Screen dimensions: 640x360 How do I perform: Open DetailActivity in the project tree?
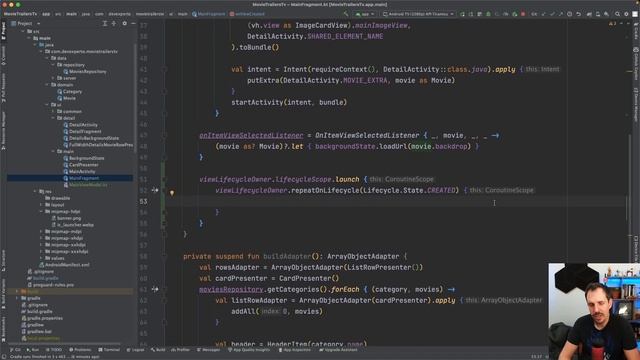point(80,125)
